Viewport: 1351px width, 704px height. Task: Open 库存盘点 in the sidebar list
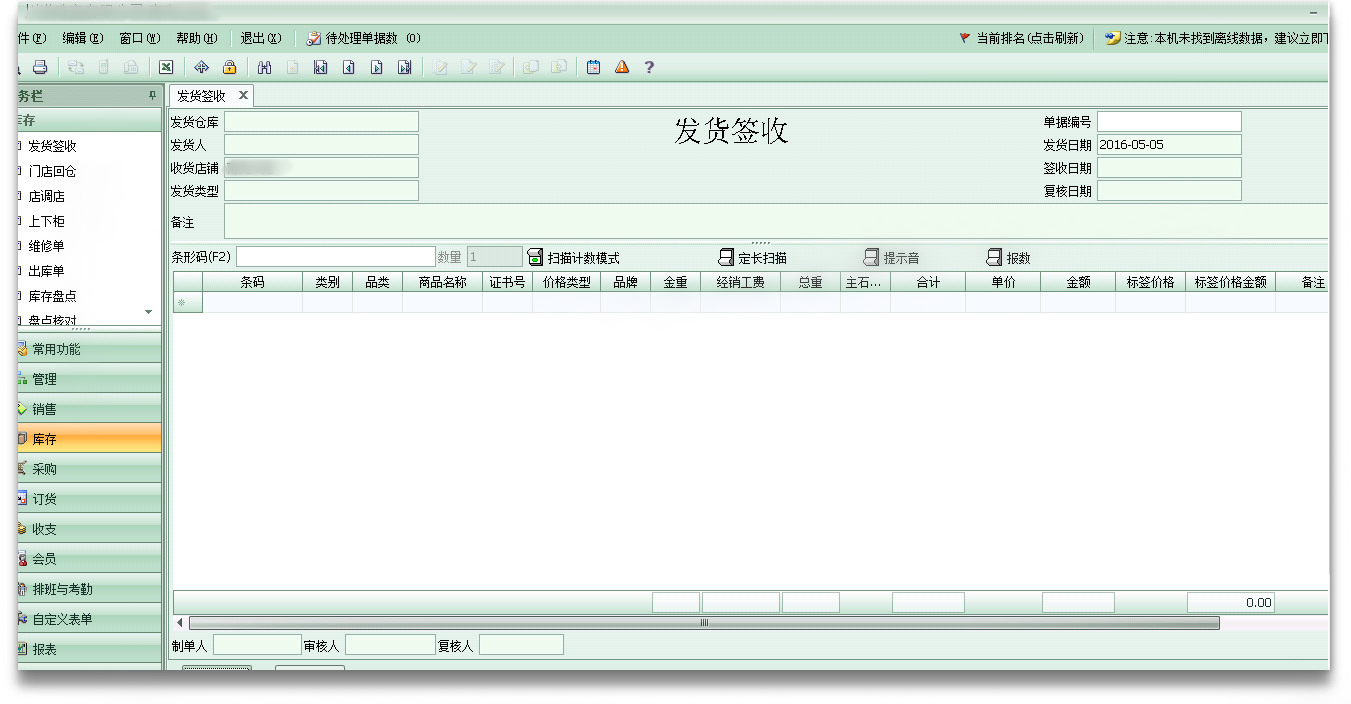(53, 296)
